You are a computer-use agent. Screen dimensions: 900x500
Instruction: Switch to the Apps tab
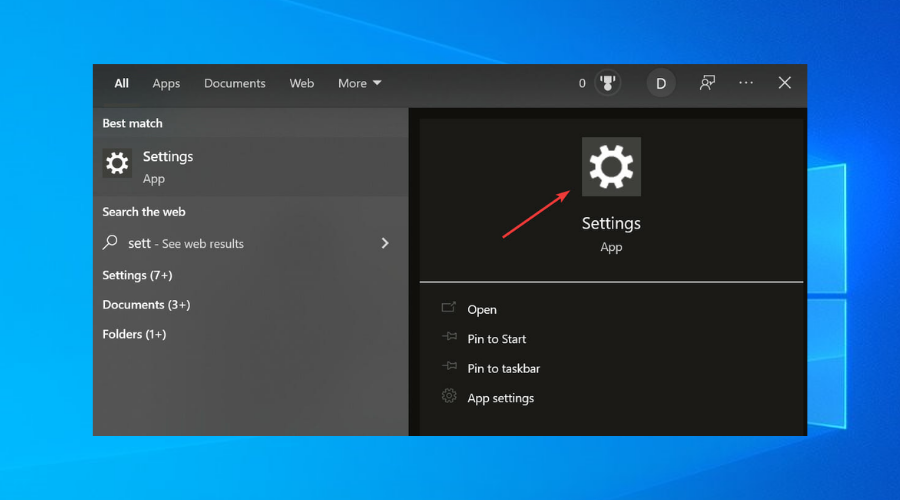(166, 84)
